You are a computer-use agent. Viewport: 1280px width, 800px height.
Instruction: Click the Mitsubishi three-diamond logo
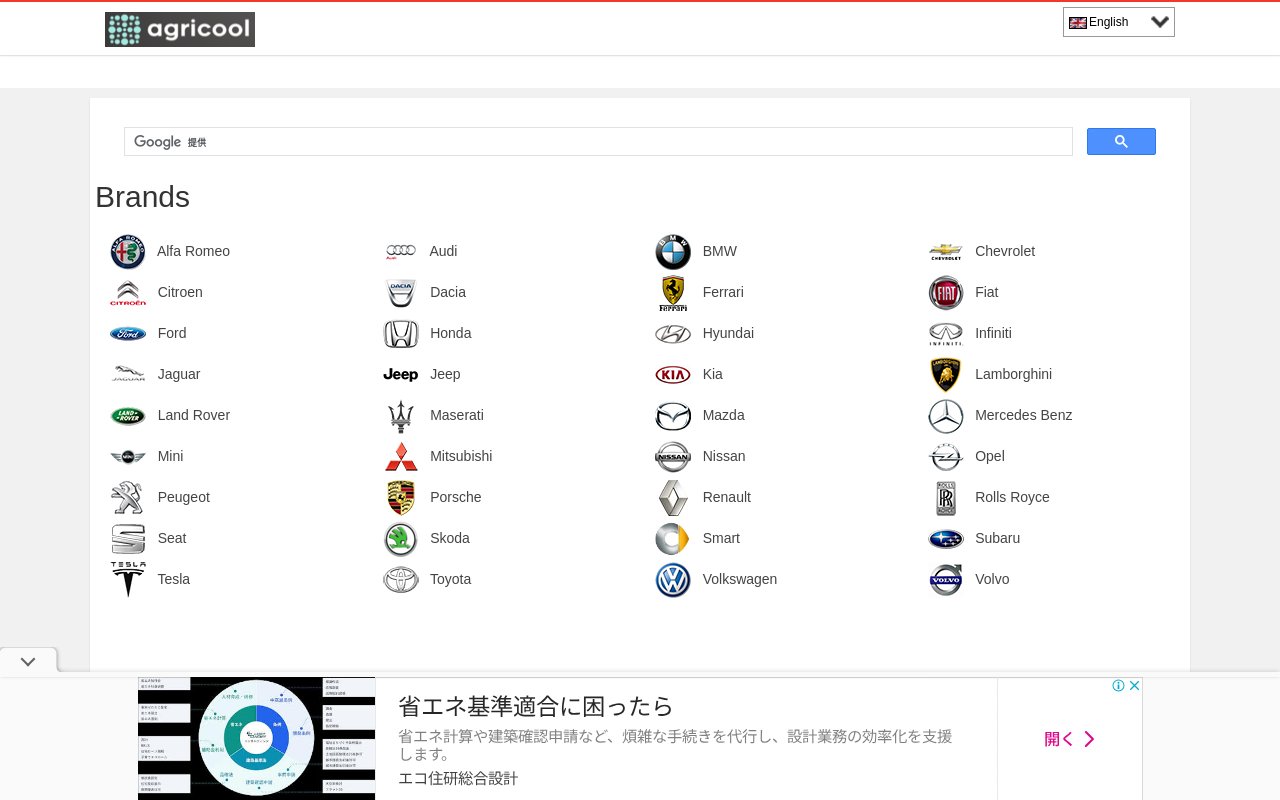(x=400, y=457)
